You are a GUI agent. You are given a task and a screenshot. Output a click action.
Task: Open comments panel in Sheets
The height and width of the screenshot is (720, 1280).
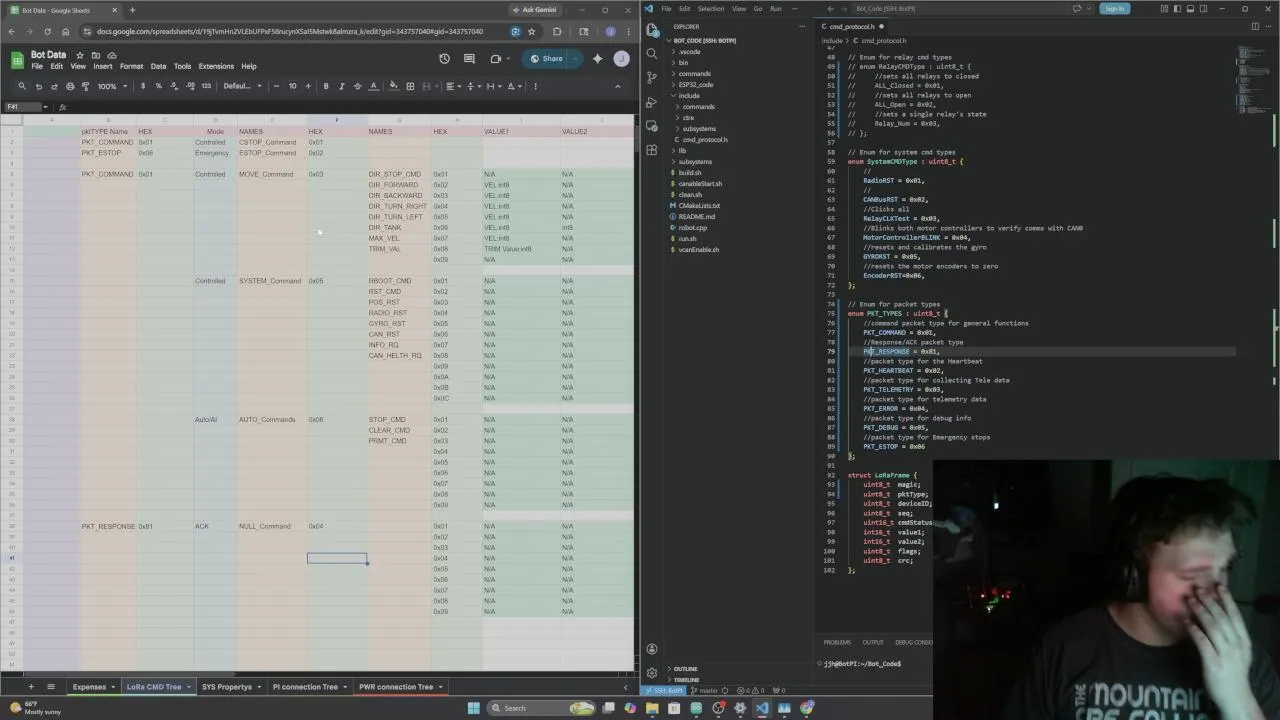[470, 59]
